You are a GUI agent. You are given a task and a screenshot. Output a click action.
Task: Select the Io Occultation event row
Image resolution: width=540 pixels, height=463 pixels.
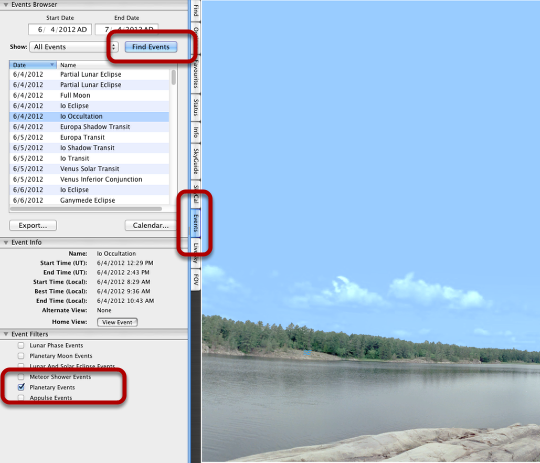(90, 116)
